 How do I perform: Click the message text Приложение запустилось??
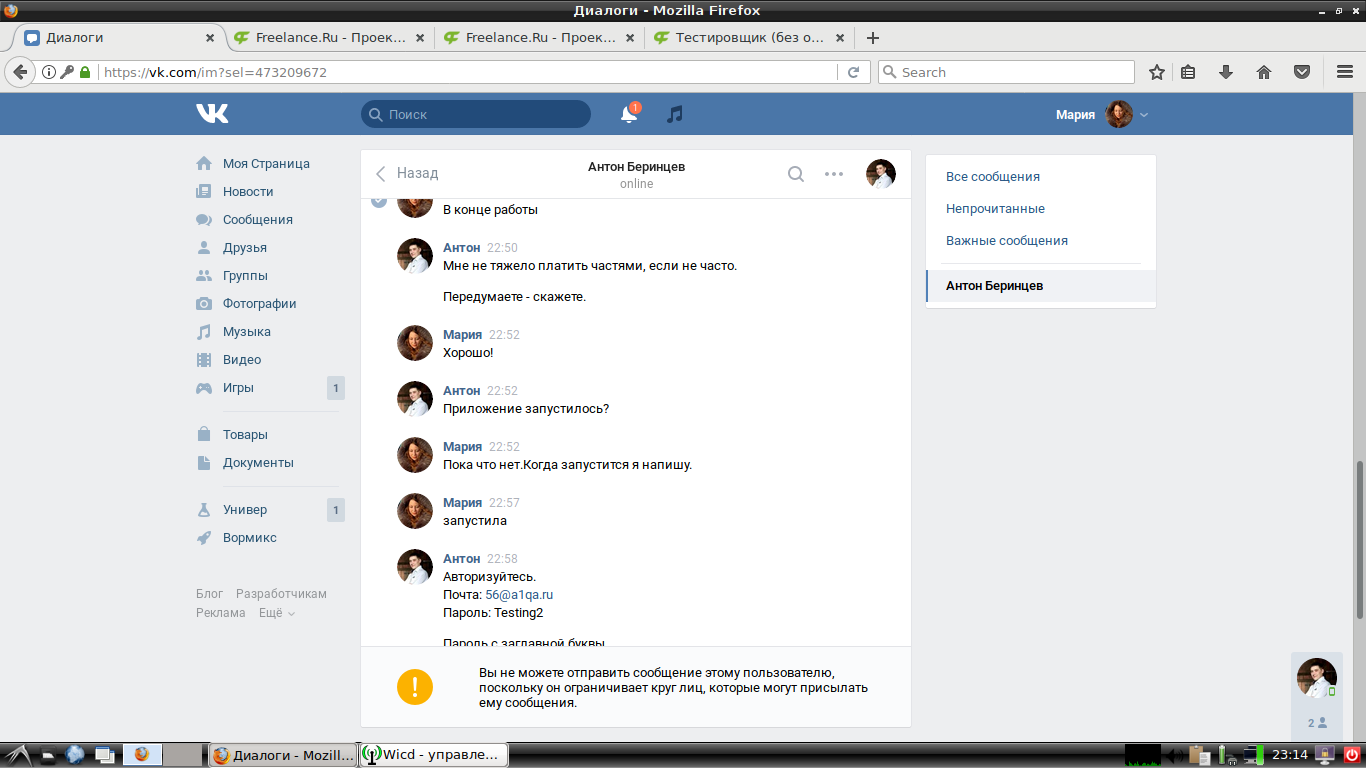pos(526,408)
